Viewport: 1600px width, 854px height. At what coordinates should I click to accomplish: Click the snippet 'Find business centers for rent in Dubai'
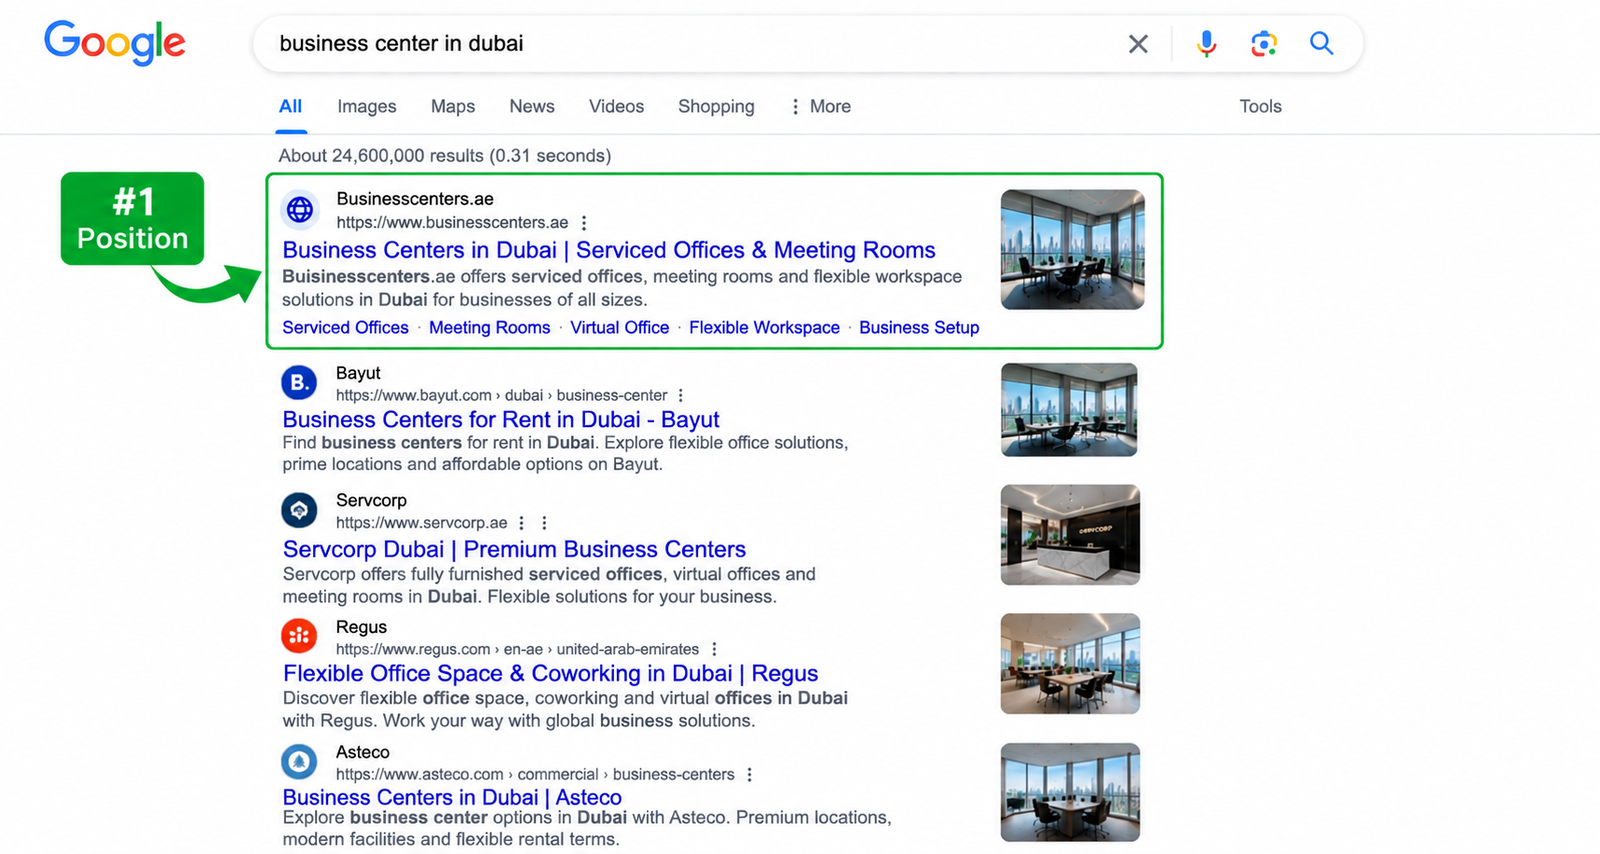coord(438,443)
